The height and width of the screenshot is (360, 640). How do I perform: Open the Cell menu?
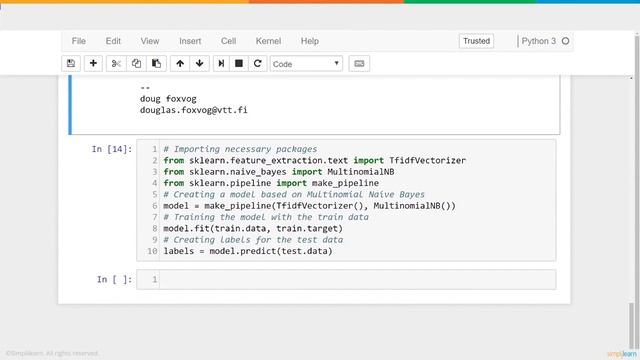[229, 41]
